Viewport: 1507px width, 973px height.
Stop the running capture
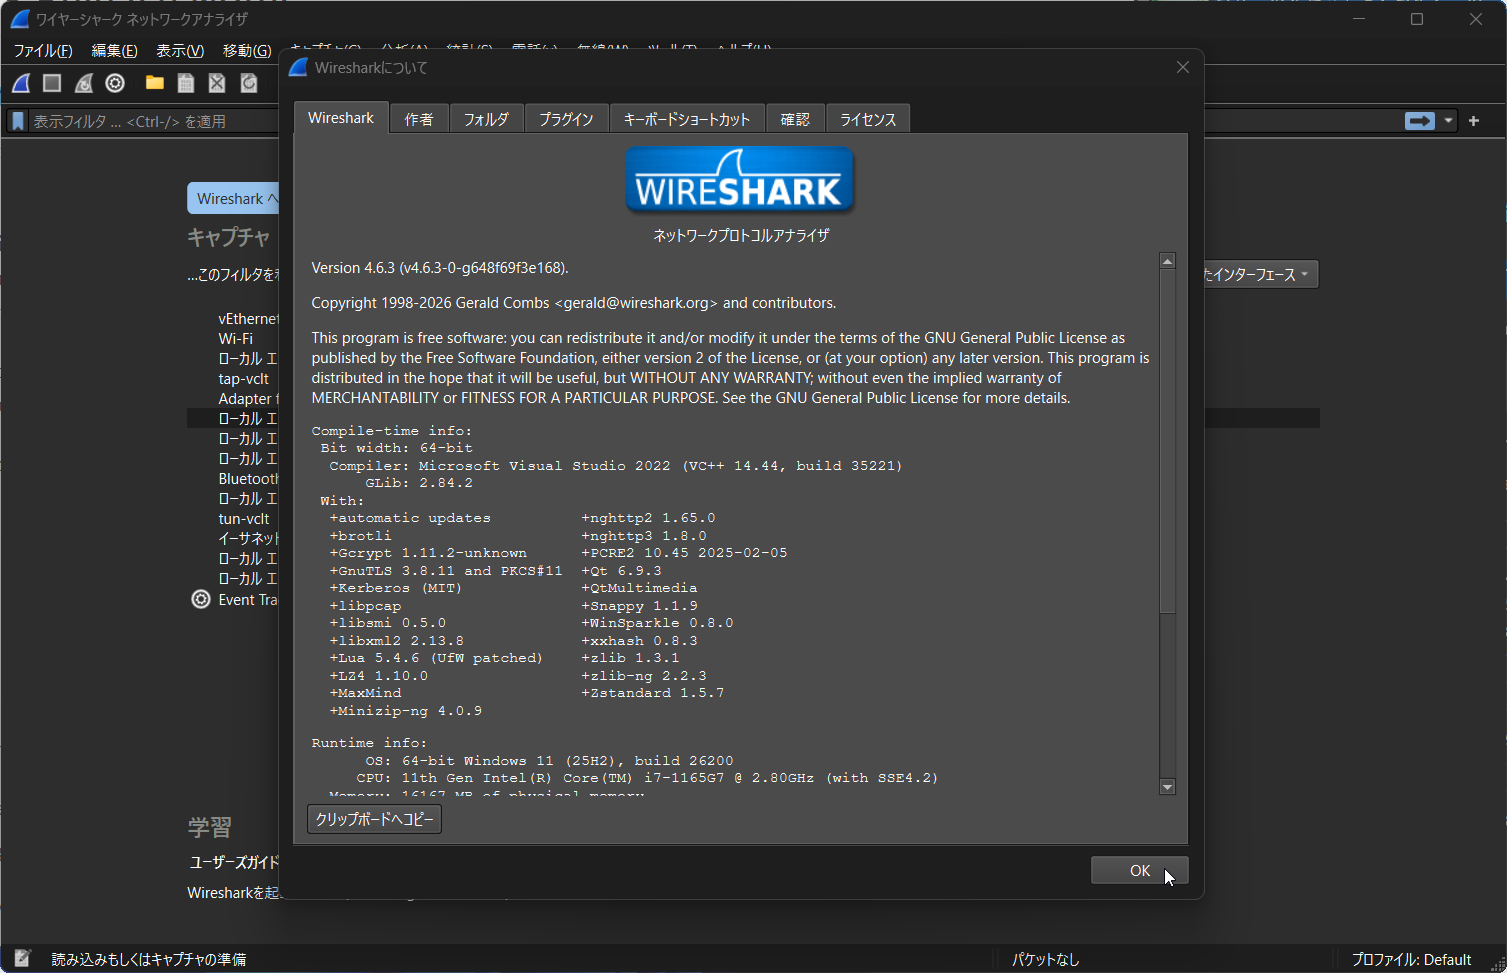pyautogui.click(x=51, y=83)
